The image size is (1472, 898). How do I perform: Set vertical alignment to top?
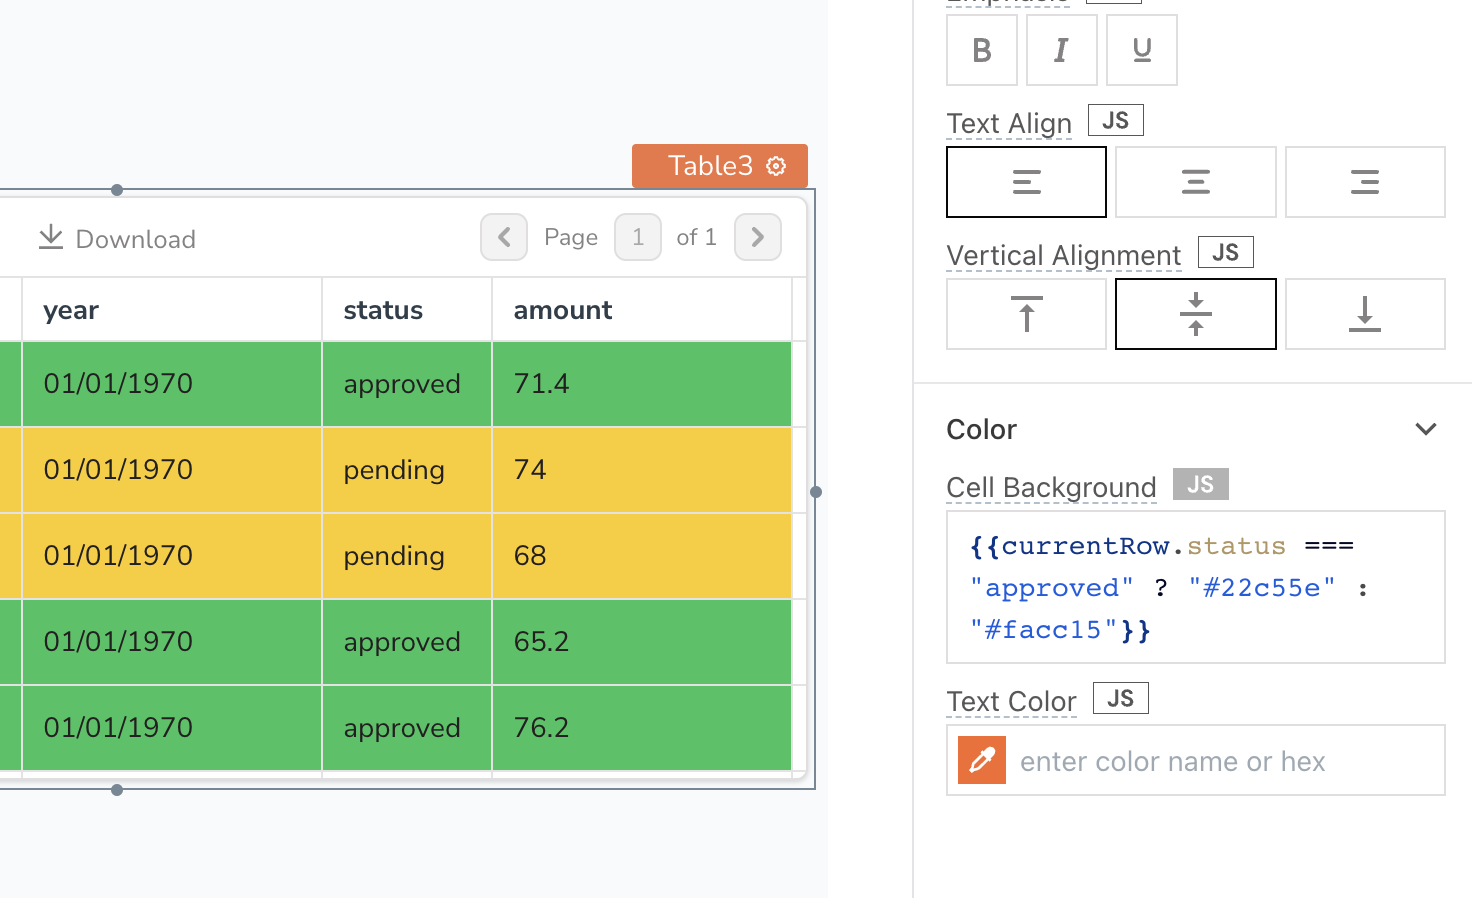point(1026,313)
